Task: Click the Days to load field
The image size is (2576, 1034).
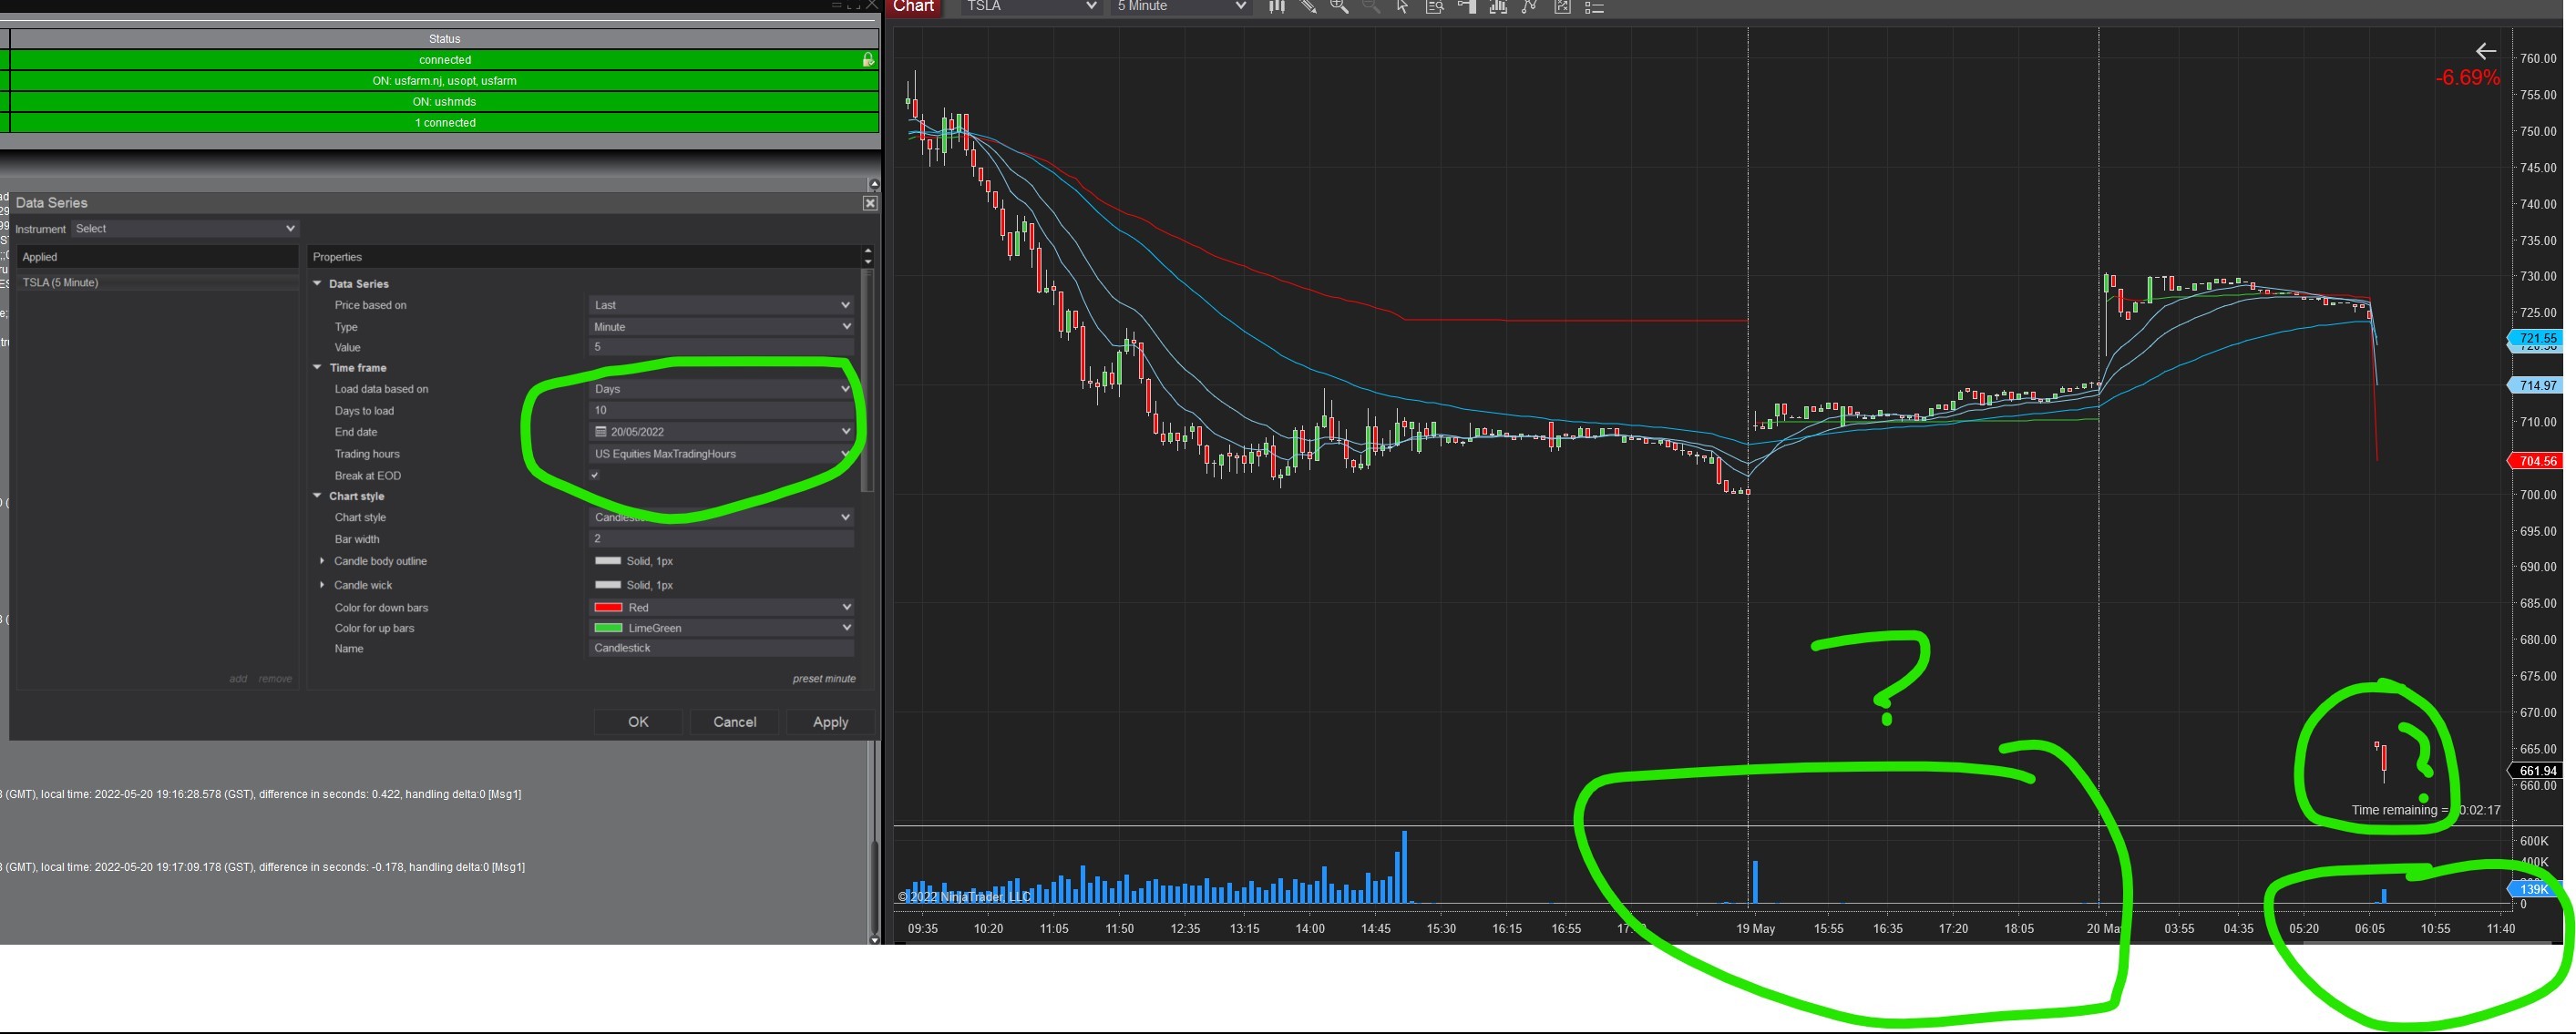Action: tap(720, 411)
